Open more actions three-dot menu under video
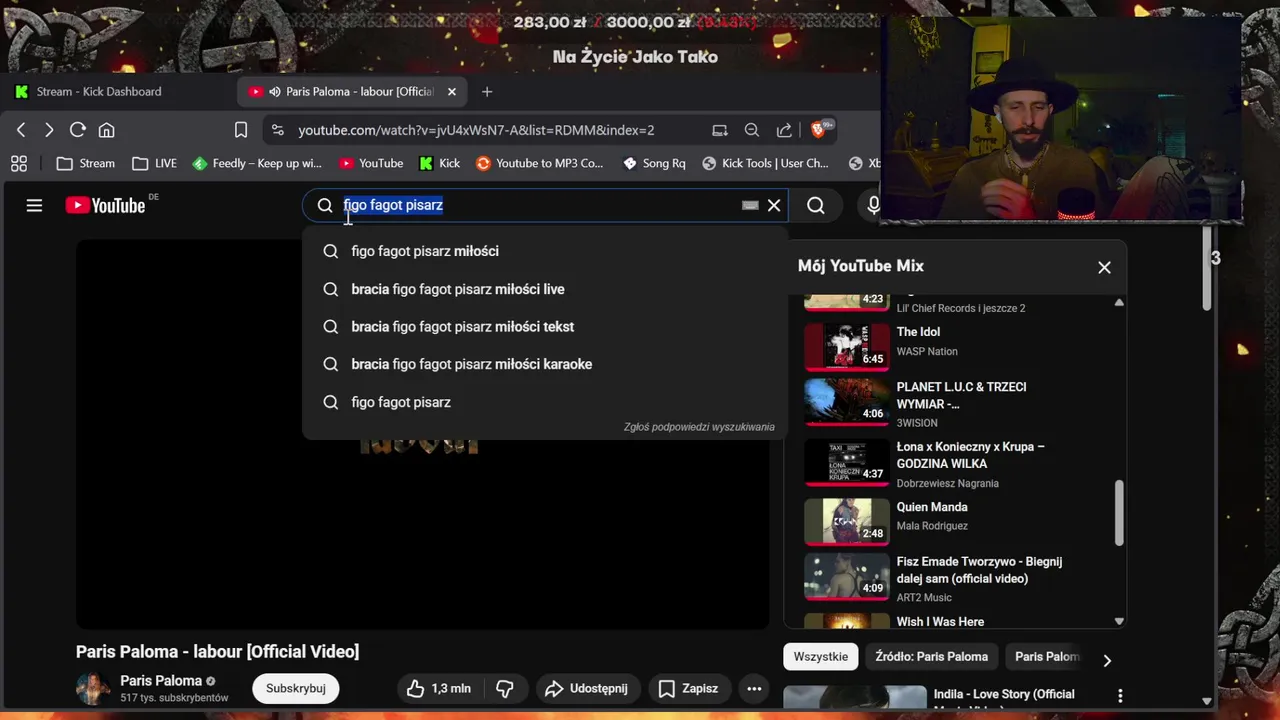1280x720 pixels. pyautogui.click(x=754, y=688)
